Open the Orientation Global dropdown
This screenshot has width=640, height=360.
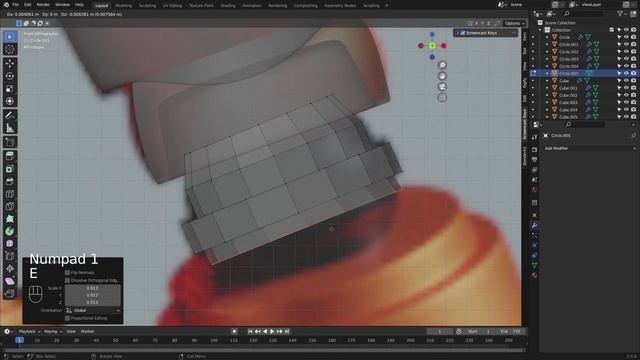(93, 310)
